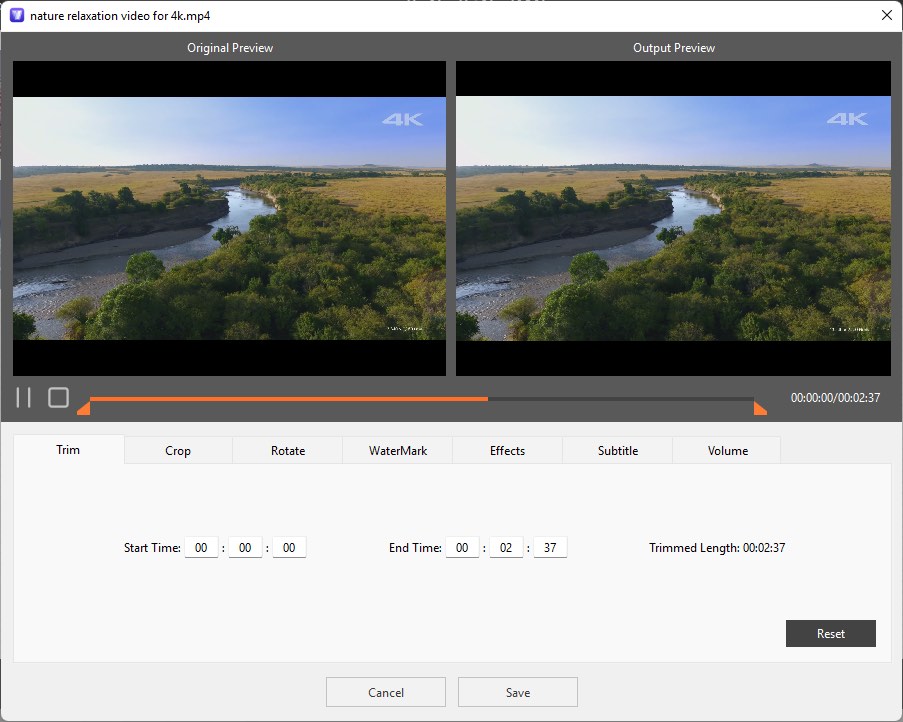Cancel the editing dialog
Viewport: 903px width, 722px height.
pyautogui.click(x=385, y=691)
